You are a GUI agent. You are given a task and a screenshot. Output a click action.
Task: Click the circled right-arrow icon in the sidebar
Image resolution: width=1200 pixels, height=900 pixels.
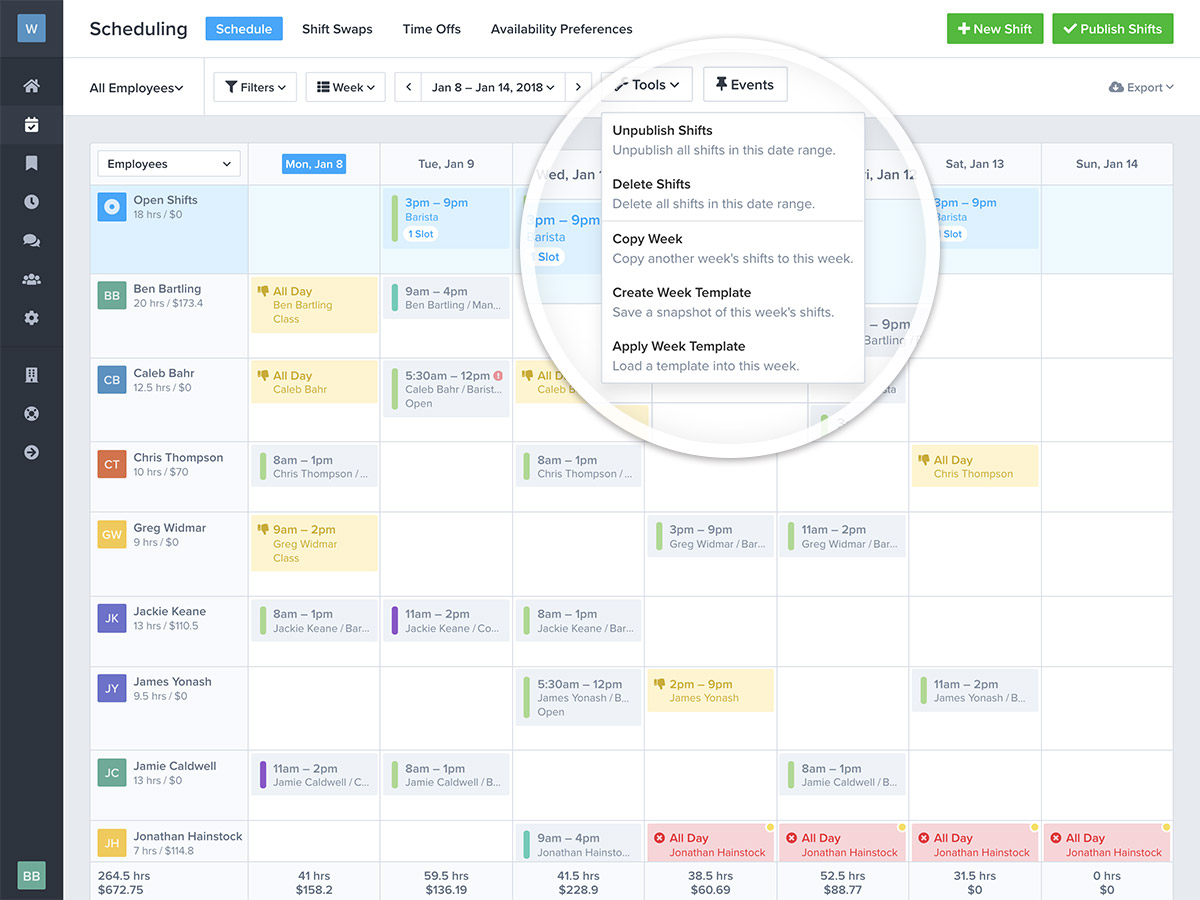pyautogui.click(x=31, y=452)
